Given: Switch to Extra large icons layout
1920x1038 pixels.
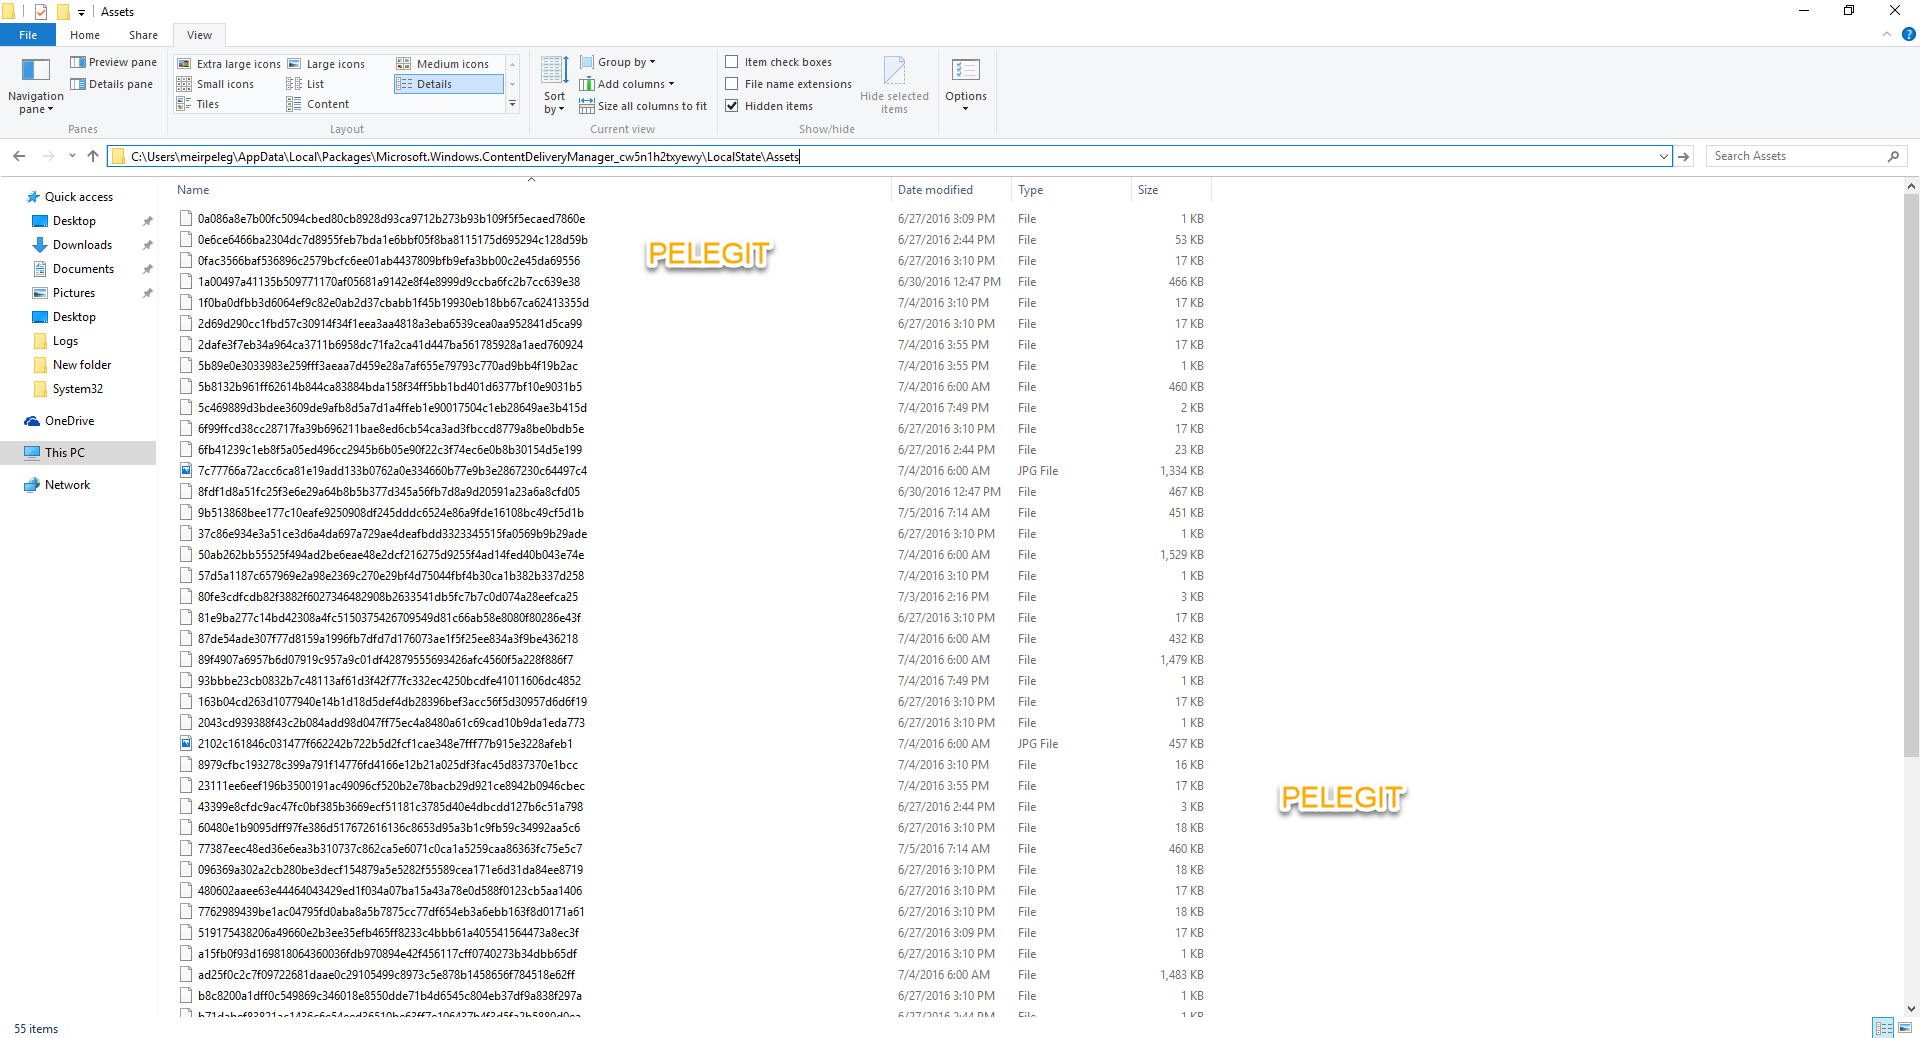Looking at the screenshot, I should point(229,64).
